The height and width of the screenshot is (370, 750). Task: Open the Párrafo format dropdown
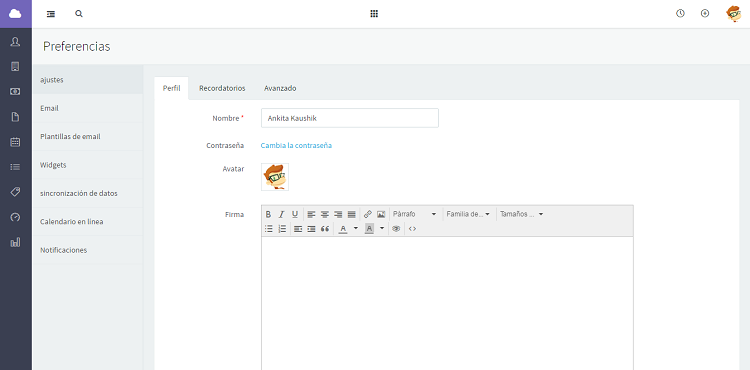(x=415, y=214)
